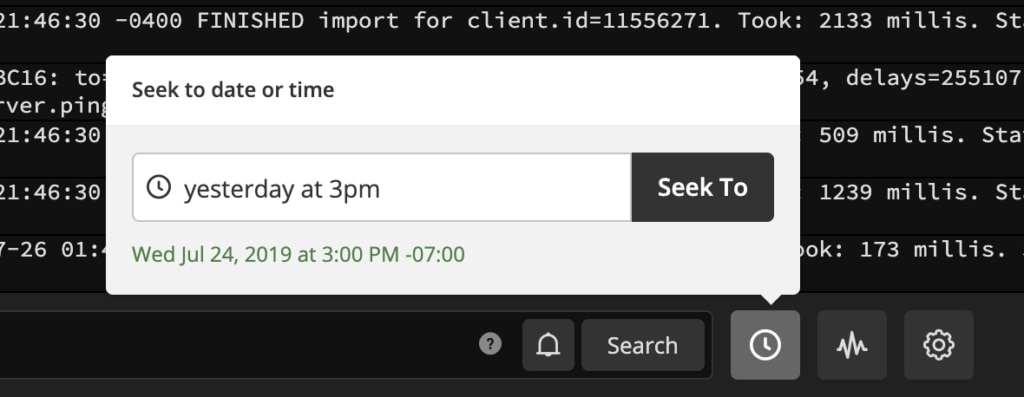The height and width of the screenshot is (397, 1024).
Task: Click the small clock icon inside the seek input
Action: 159,187
